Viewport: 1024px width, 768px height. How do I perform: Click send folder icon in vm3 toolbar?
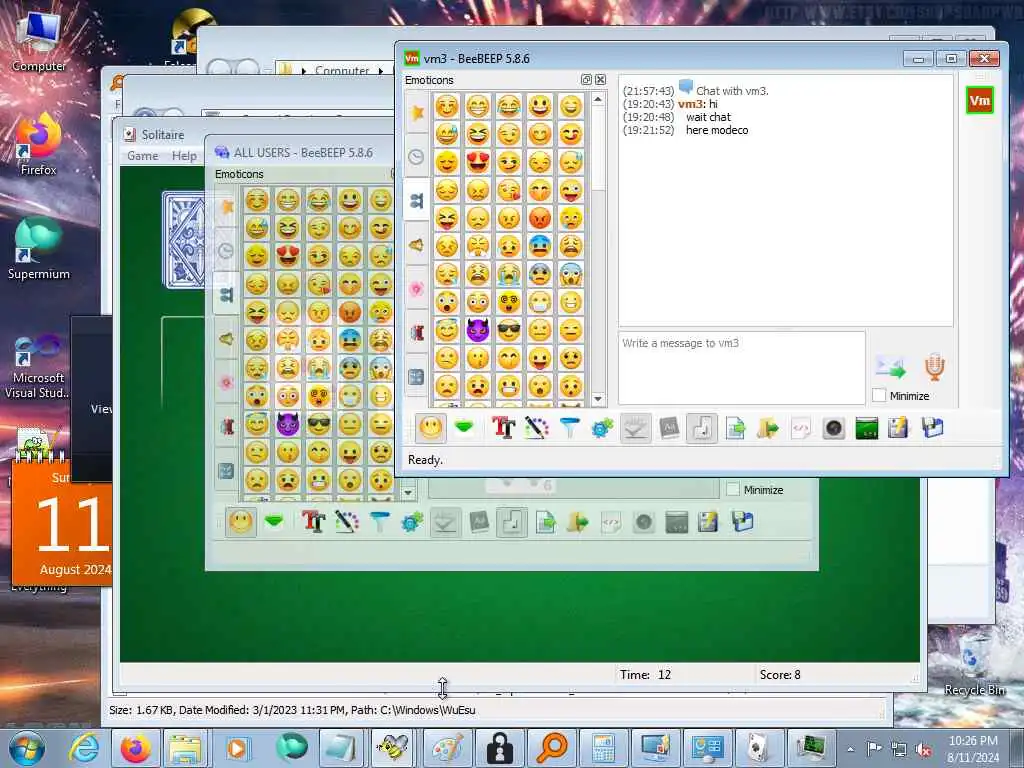tap(768, 428)
